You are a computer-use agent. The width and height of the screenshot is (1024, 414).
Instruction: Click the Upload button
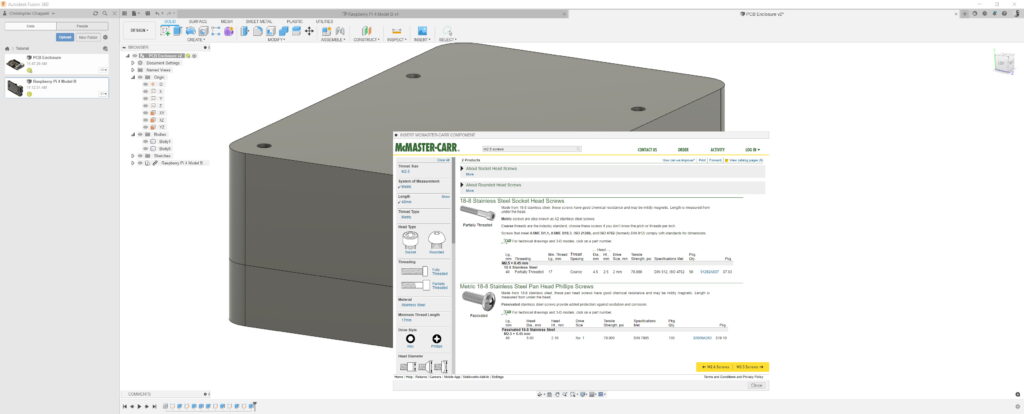(65, 37)
